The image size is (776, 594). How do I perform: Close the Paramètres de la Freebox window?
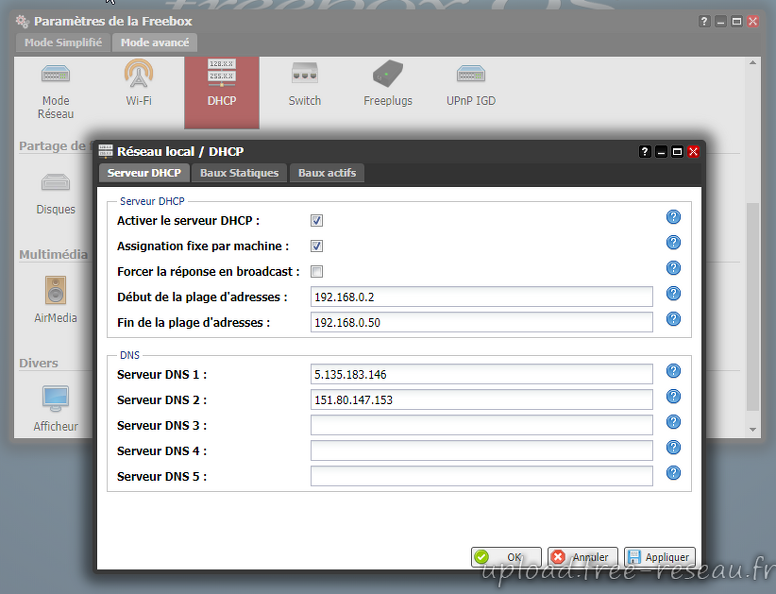pos(753,21)
